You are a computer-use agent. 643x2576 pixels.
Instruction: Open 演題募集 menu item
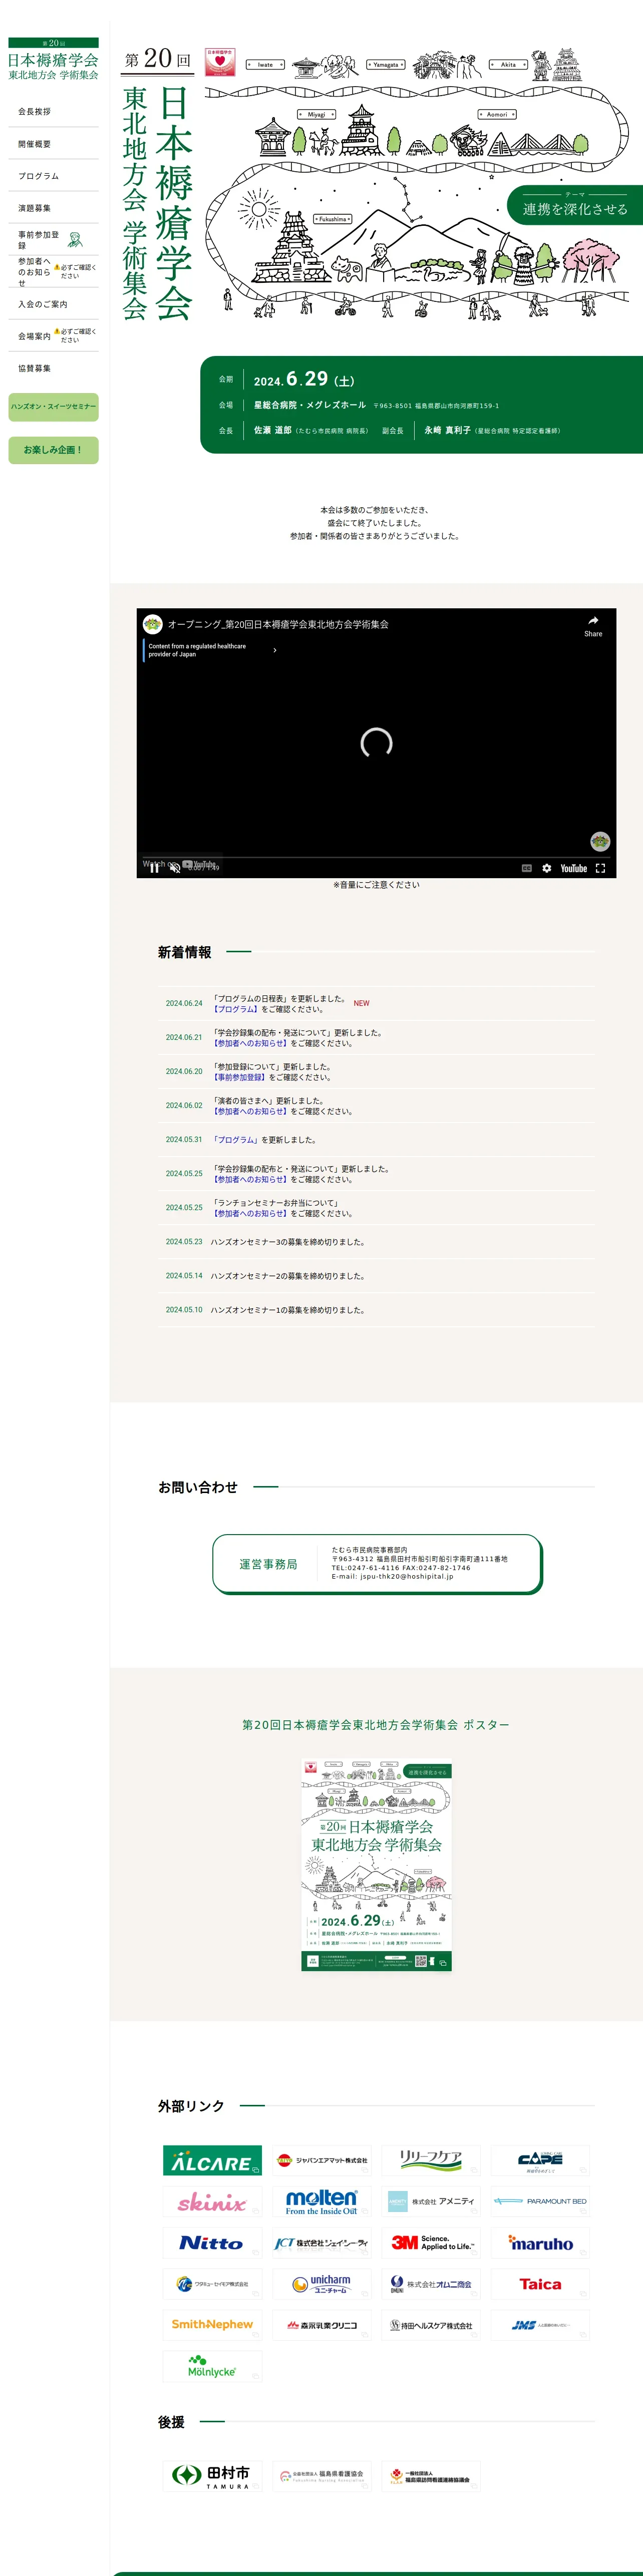point(54,208)
